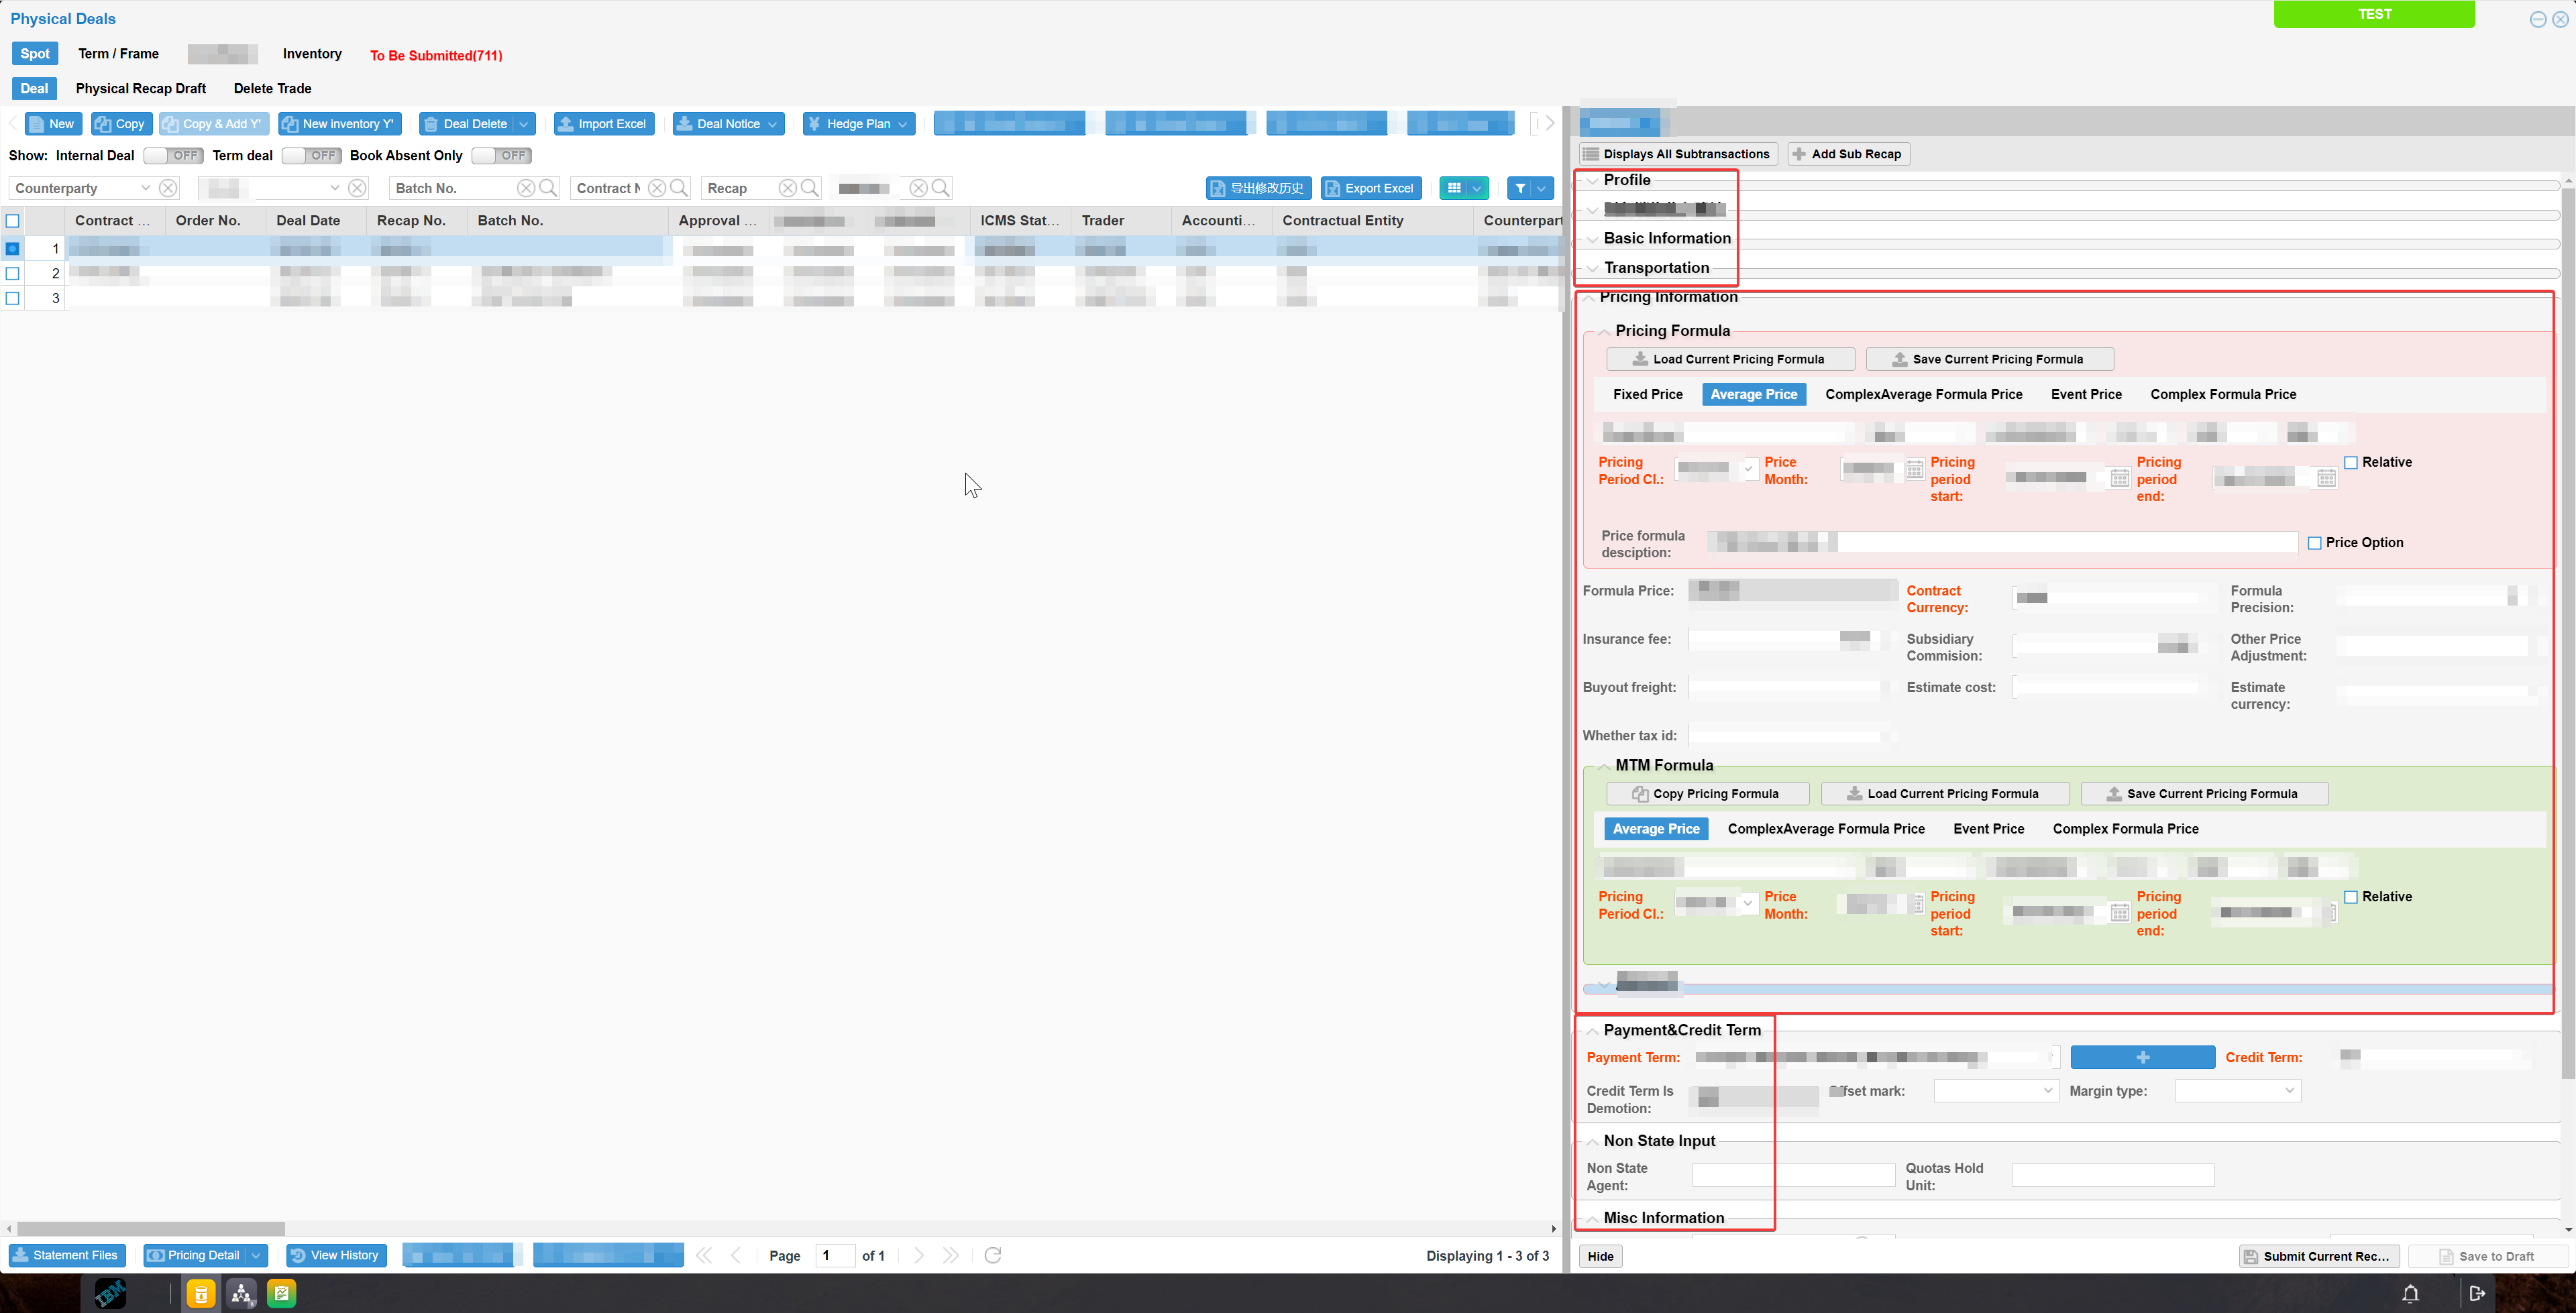Toggle Book Absent Only switch
Viewport: 2576px width, 1313px height.
[x=501, y=156]
